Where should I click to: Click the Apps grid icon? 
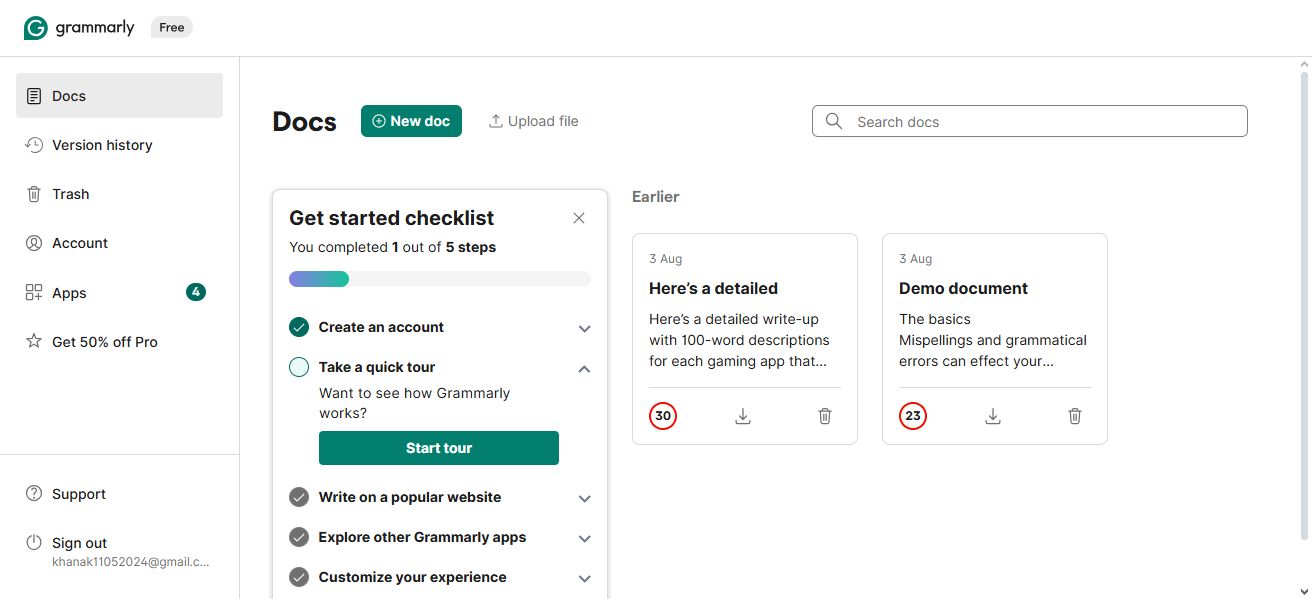(x=34, y=292)
